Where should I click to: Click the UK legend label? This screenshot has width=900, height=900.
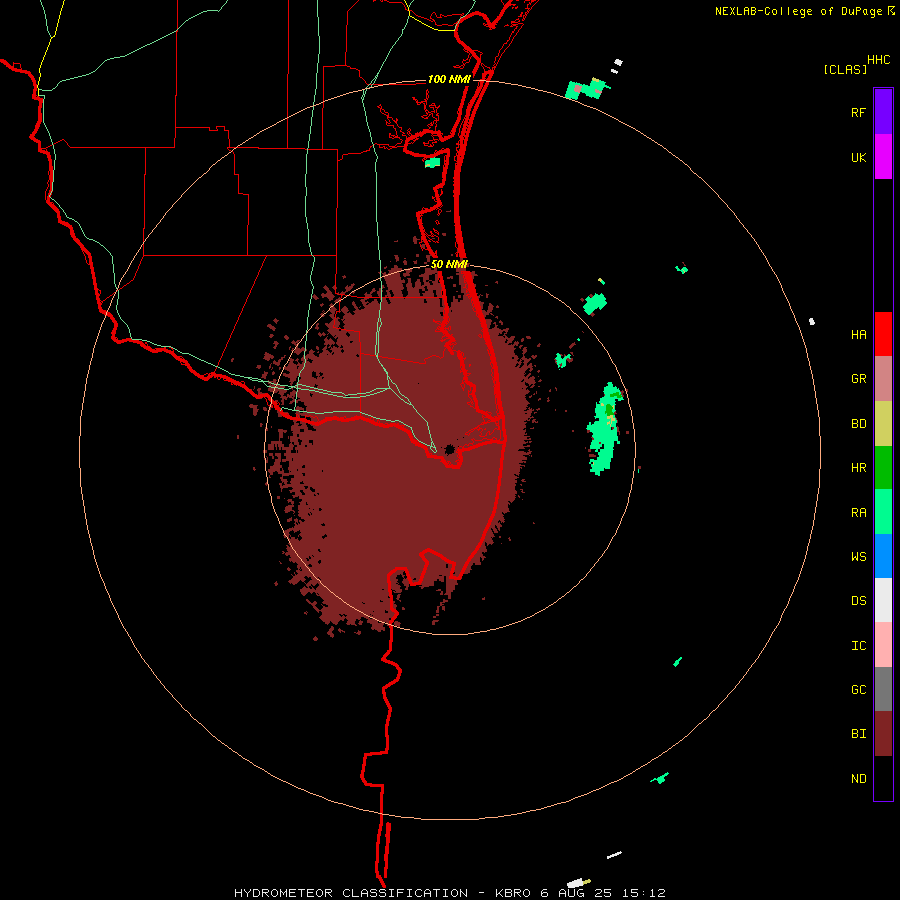point(858,158)
